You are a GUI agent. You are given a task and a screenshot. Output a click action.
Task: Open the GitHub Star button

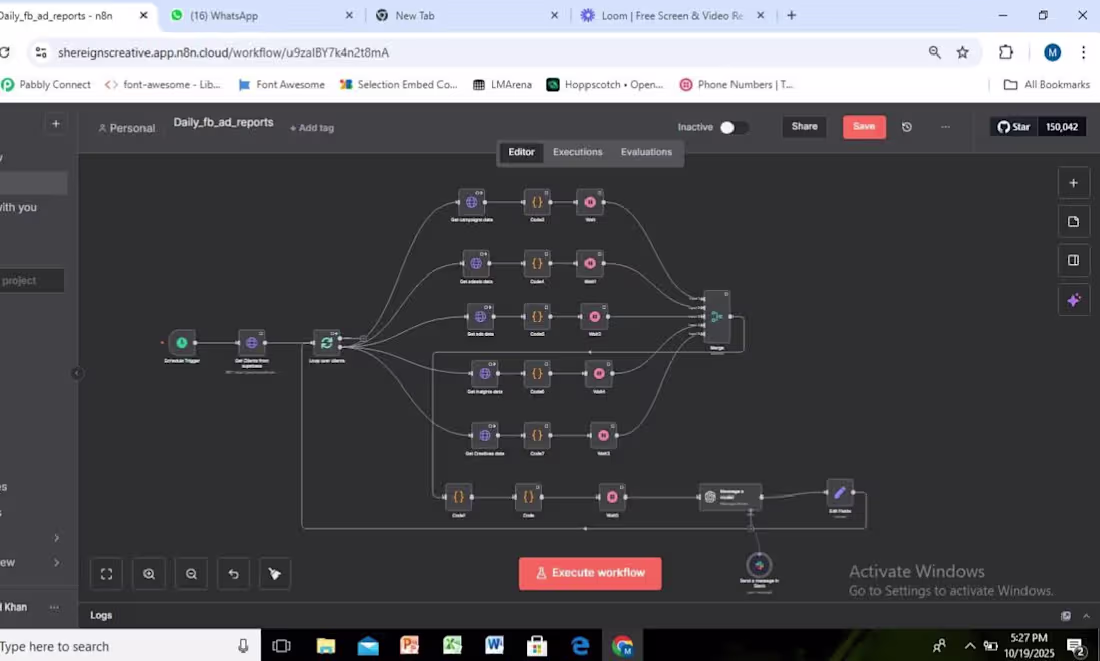pos(1014,127)
